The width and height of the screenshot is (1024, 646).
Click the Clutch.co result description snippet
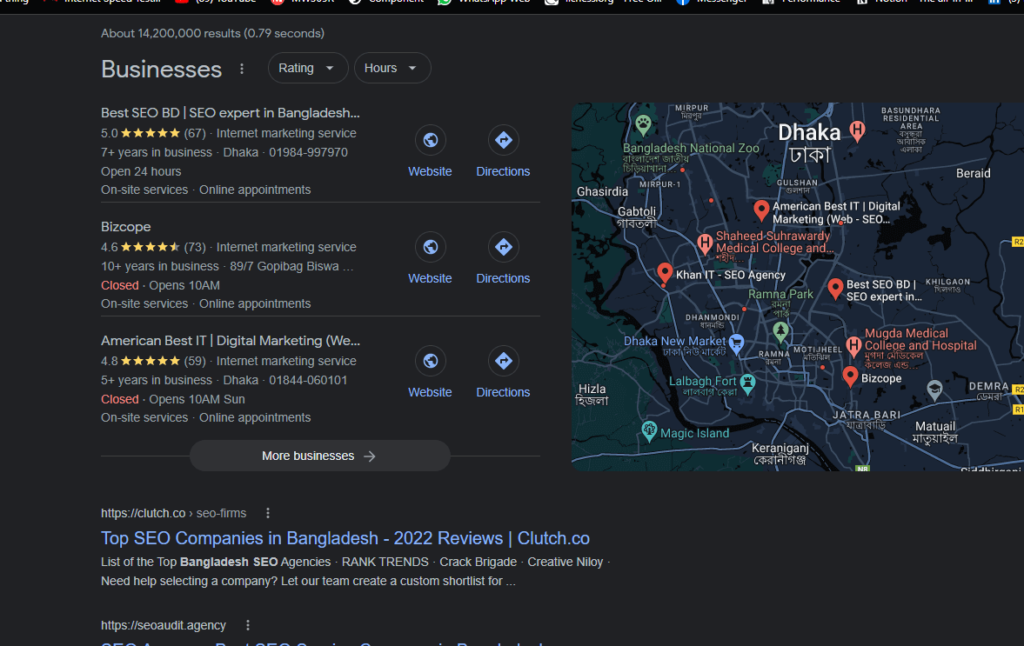tap(355, 572)
